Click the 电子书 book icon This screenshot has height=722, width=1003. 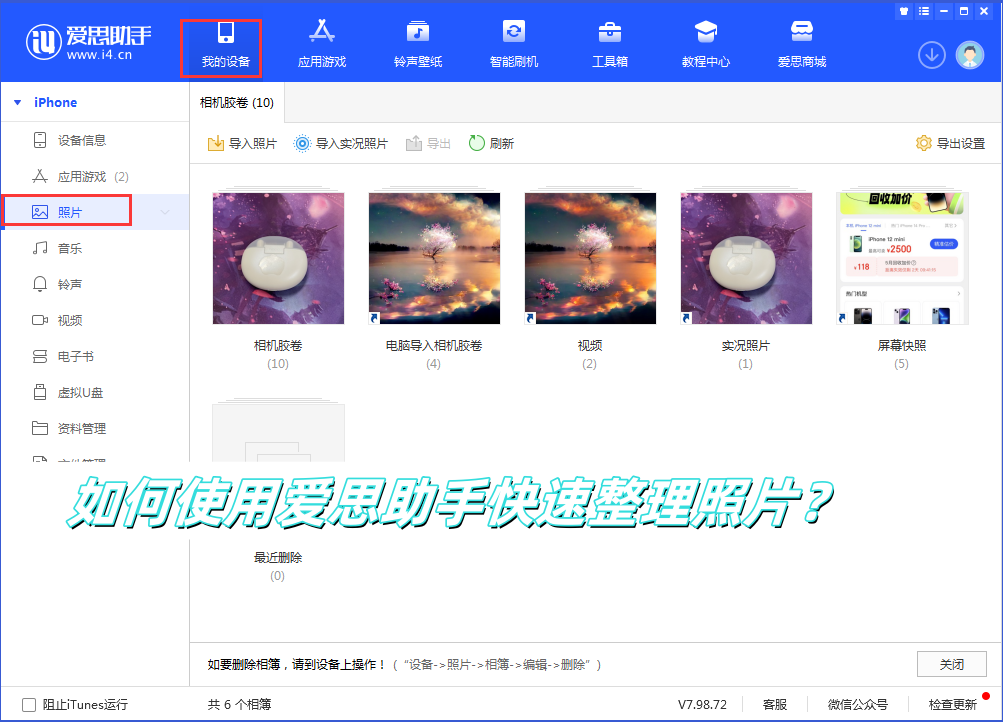tap(40, 356)
